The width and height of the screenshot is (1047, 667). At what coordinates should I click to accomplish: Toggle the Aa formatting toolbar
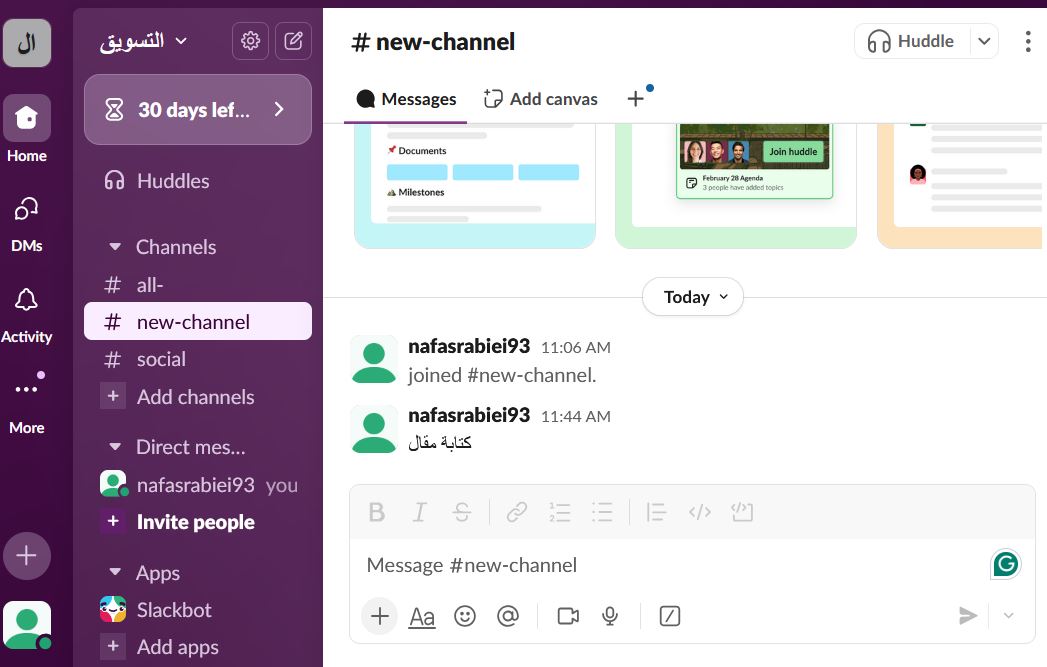tap(422, 616)
